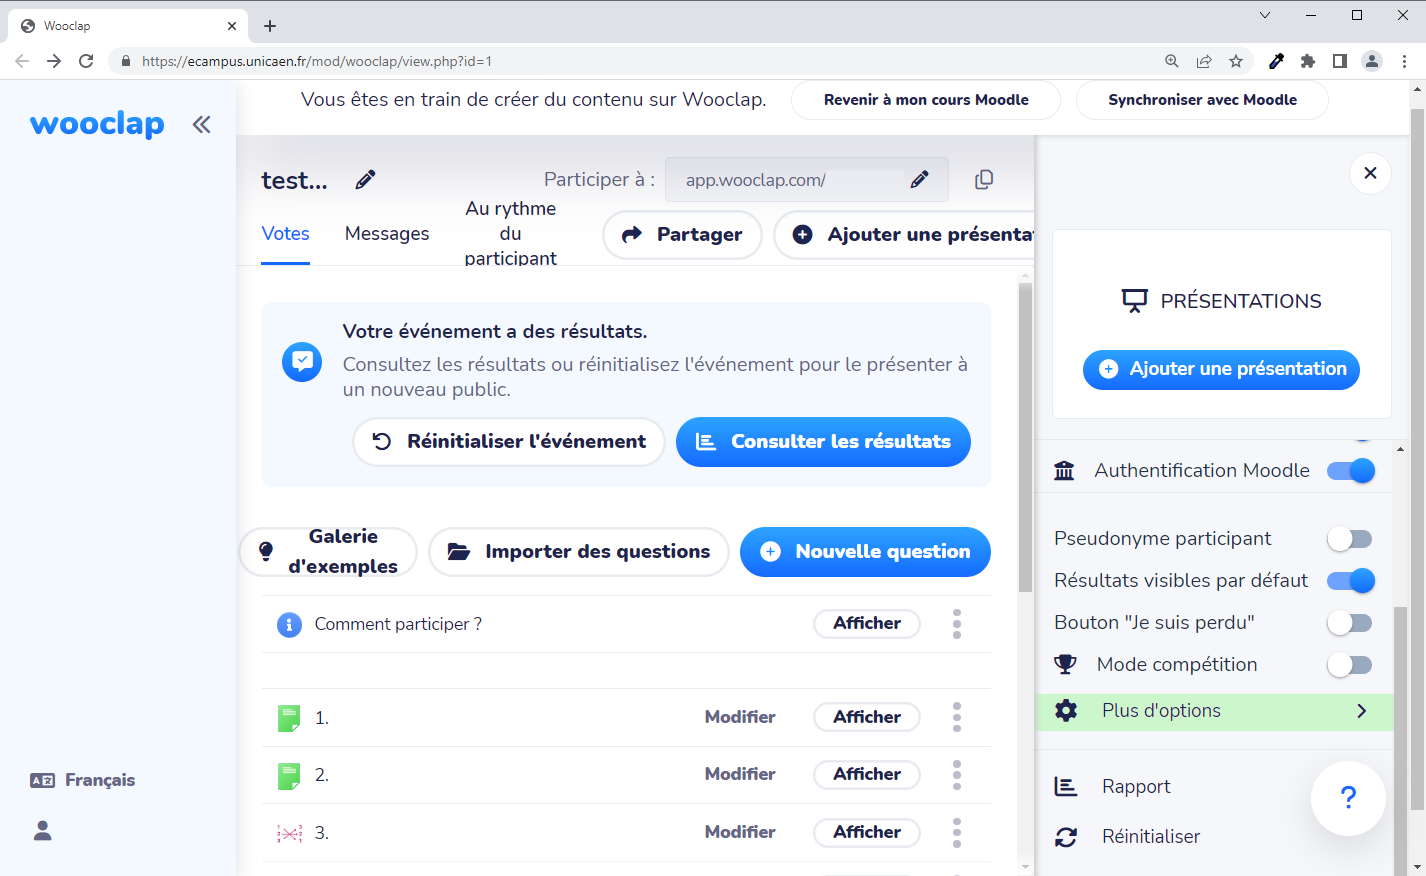Toggle Bouton "Je suis perdu" switch
This screenshot has height=876, width=1426.
1350,623
